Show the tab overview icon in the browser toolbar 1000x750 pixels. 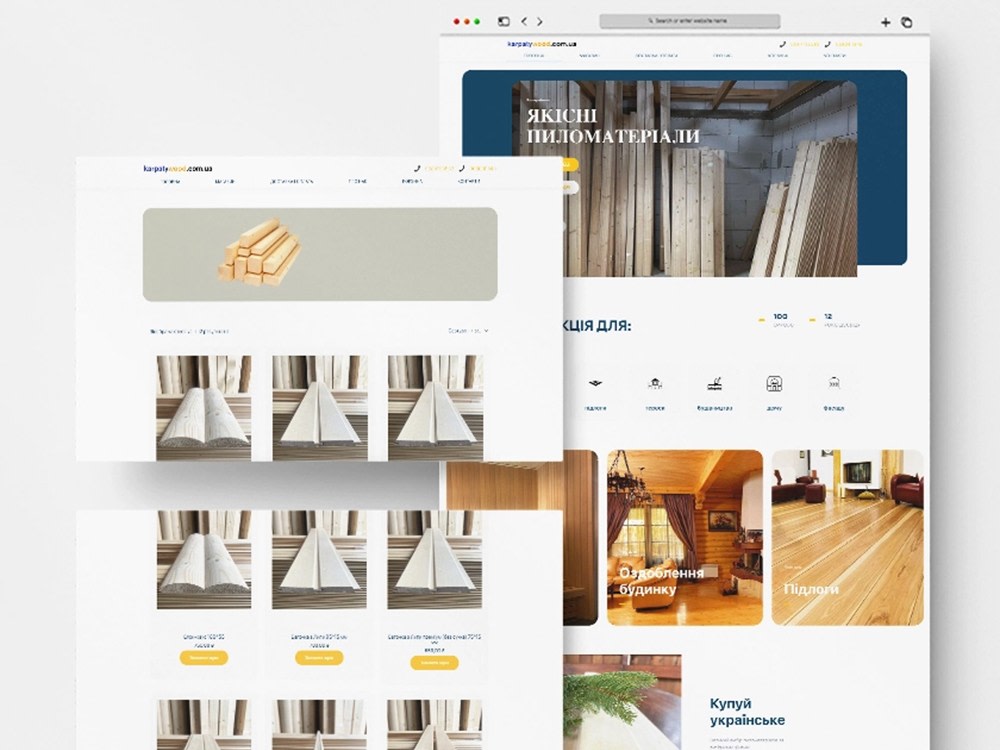coord(906,22)
